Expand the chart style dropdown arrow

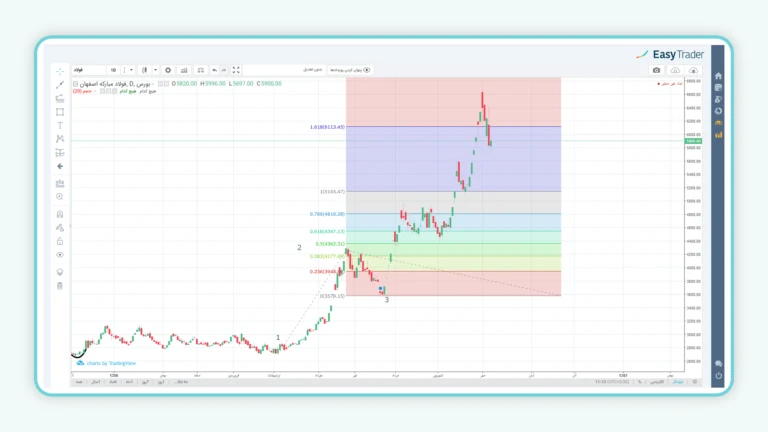tap(155, 70)
